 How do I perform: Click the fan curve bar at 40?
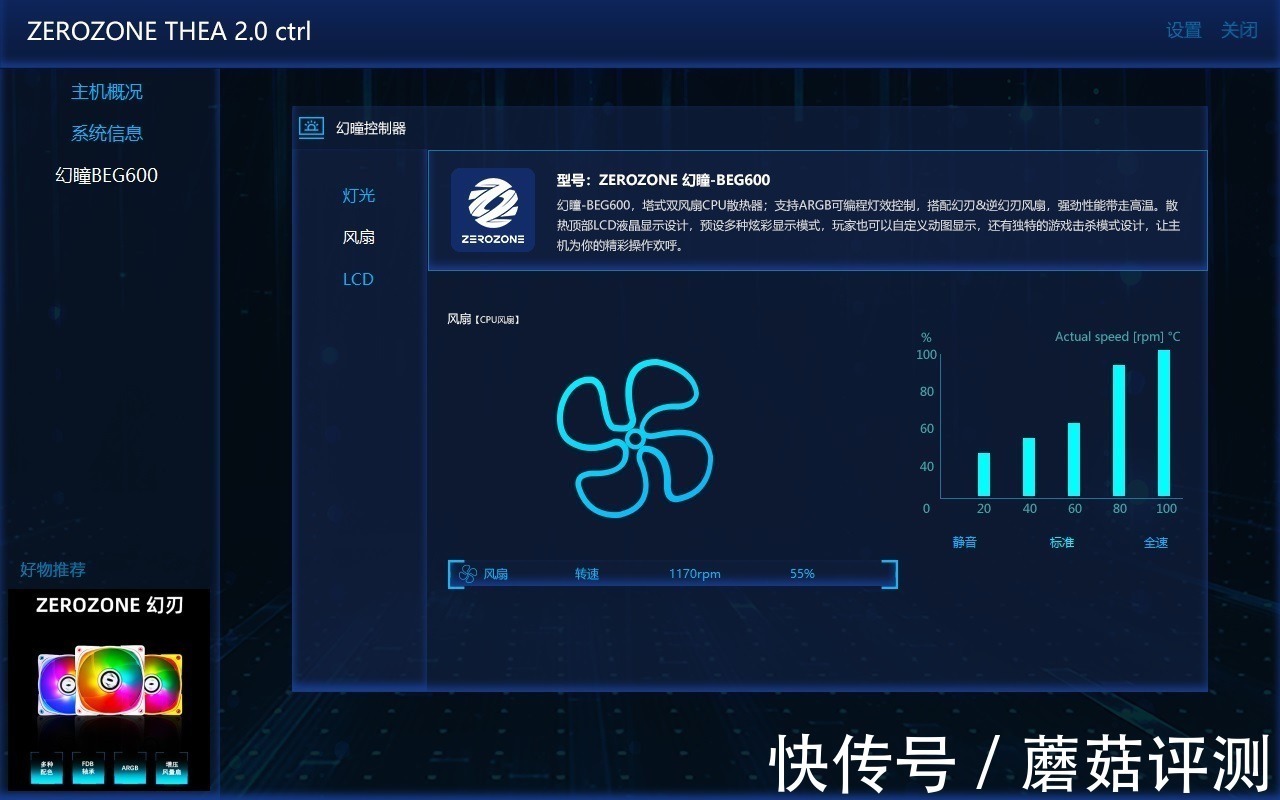click(1029, 467)
